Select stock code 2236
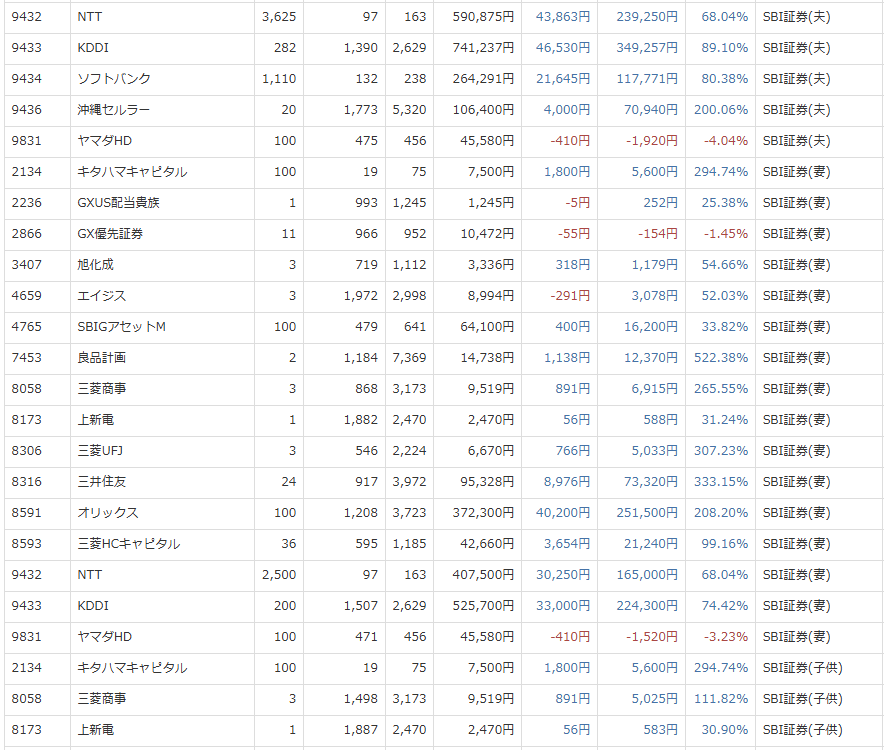 click(x=26, y=203)
